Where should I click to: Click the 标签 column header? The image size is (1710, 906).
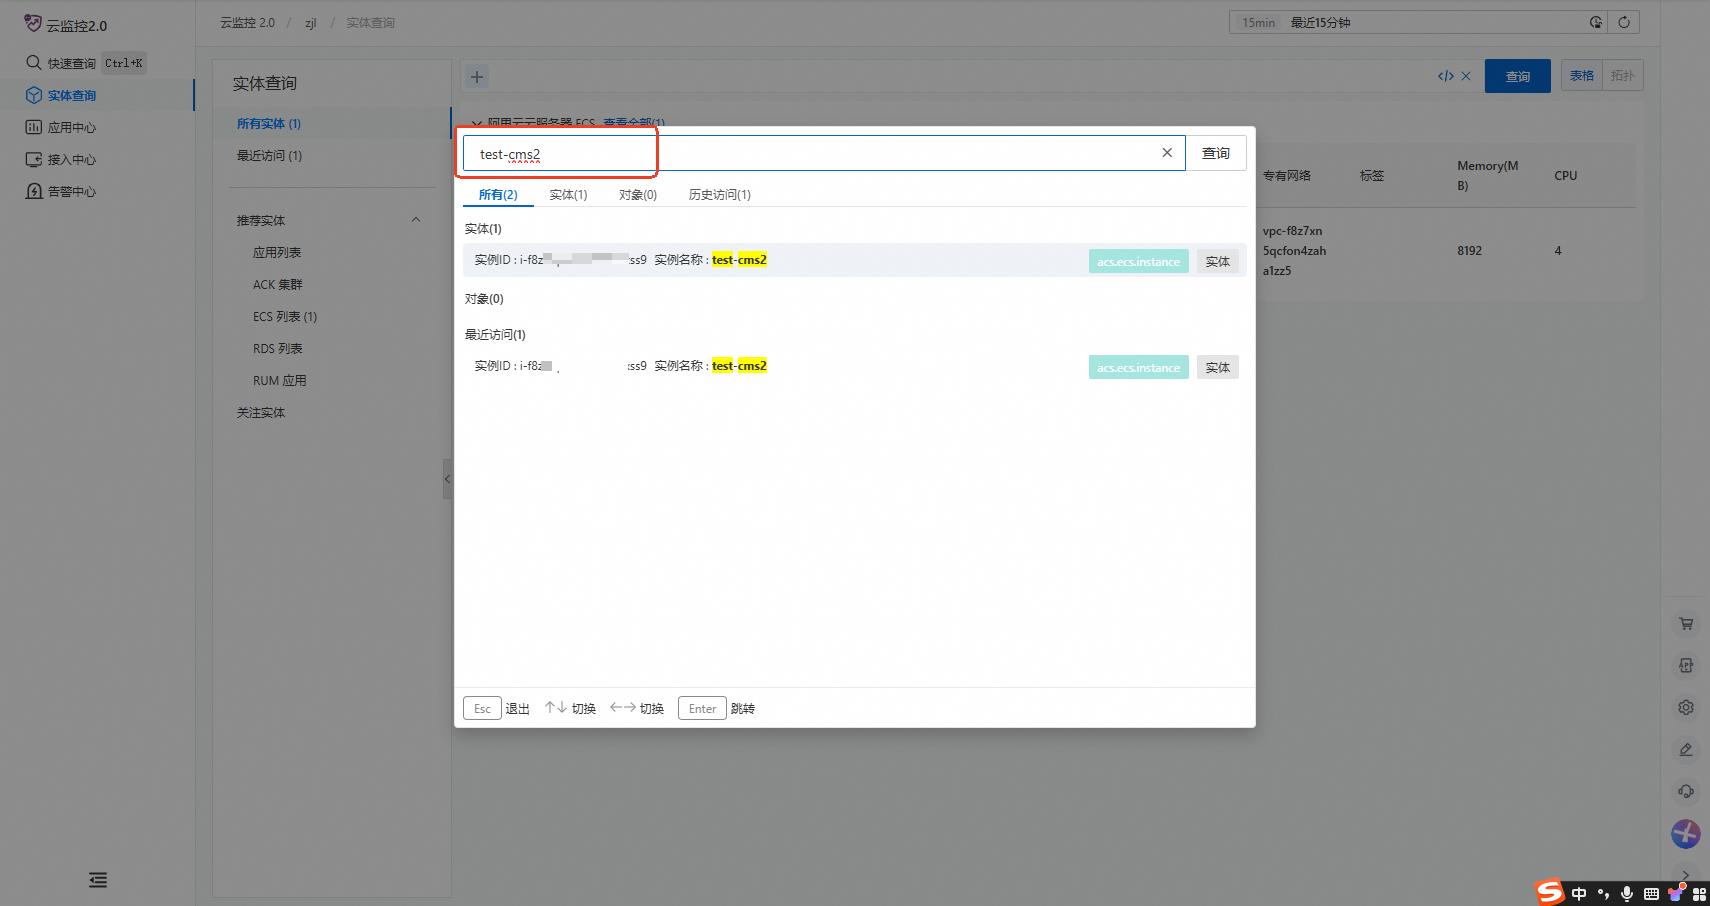pyautogui.click(x=1372, y=176)
